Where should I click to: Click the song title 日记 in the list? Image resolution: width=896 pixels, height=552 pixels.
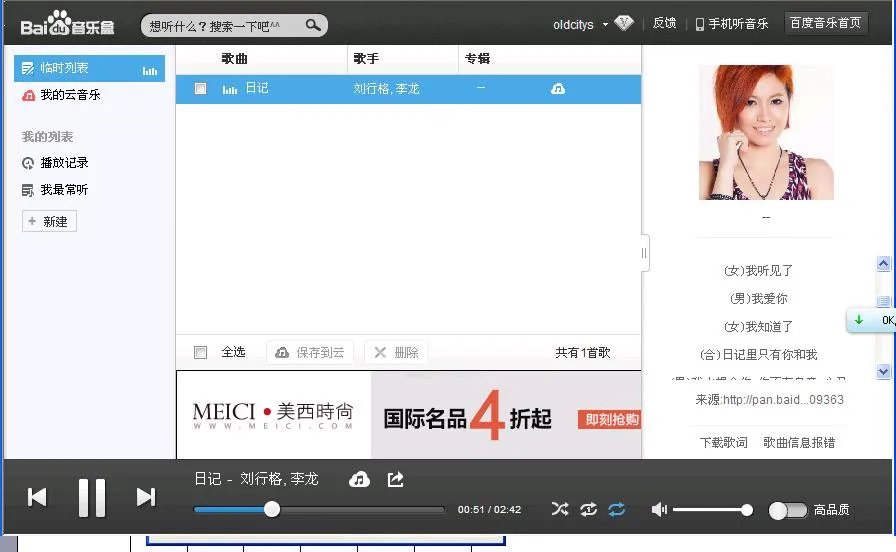point(257,88)
